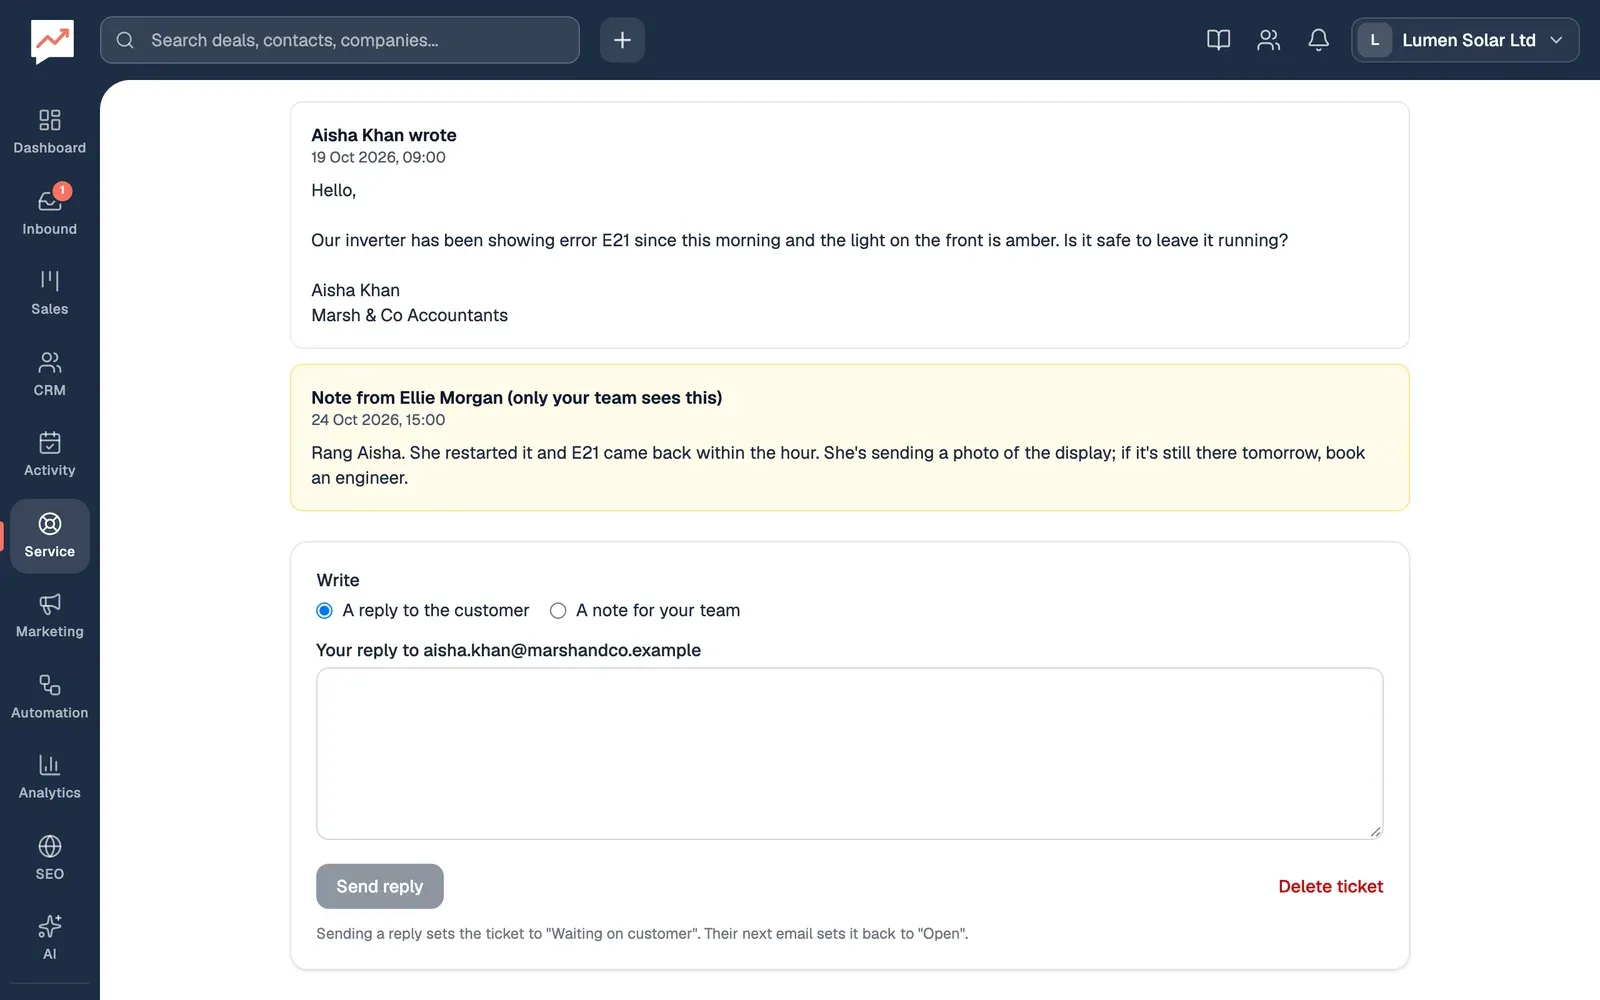Open the Marketing megaphone section
The width and height of the screenshot is (1600, 1000).
(49, 617)
